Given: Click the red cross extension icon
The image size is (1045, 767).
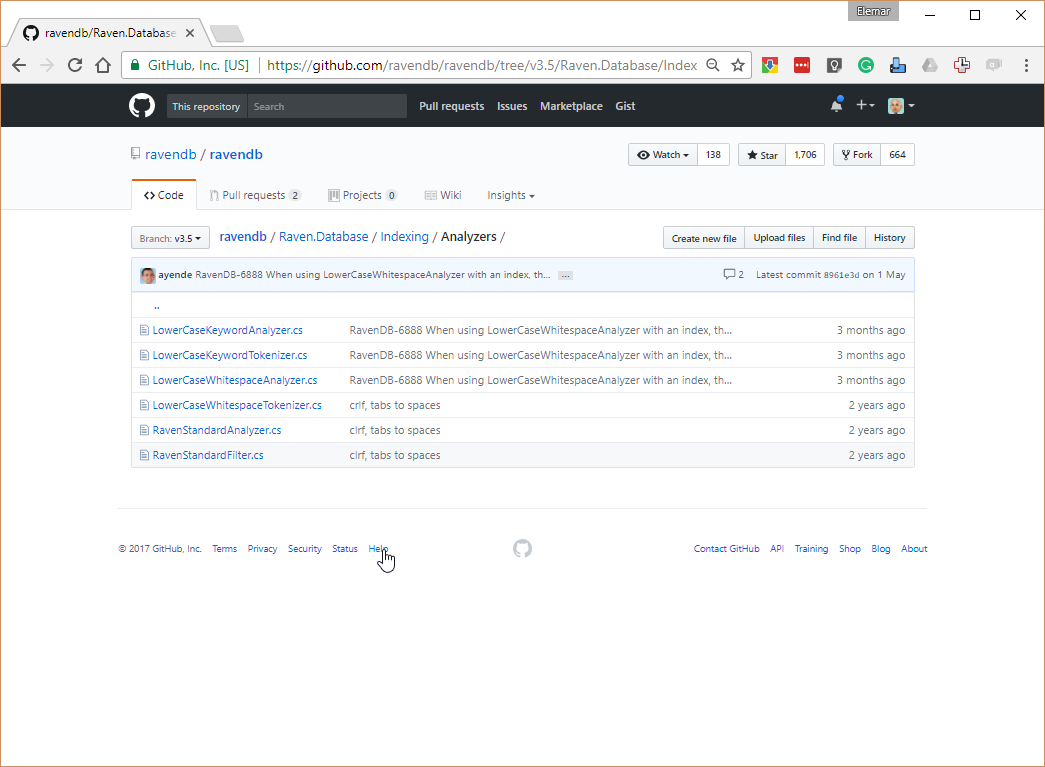Looking at the screenshot, I should (x=962, y=65).
